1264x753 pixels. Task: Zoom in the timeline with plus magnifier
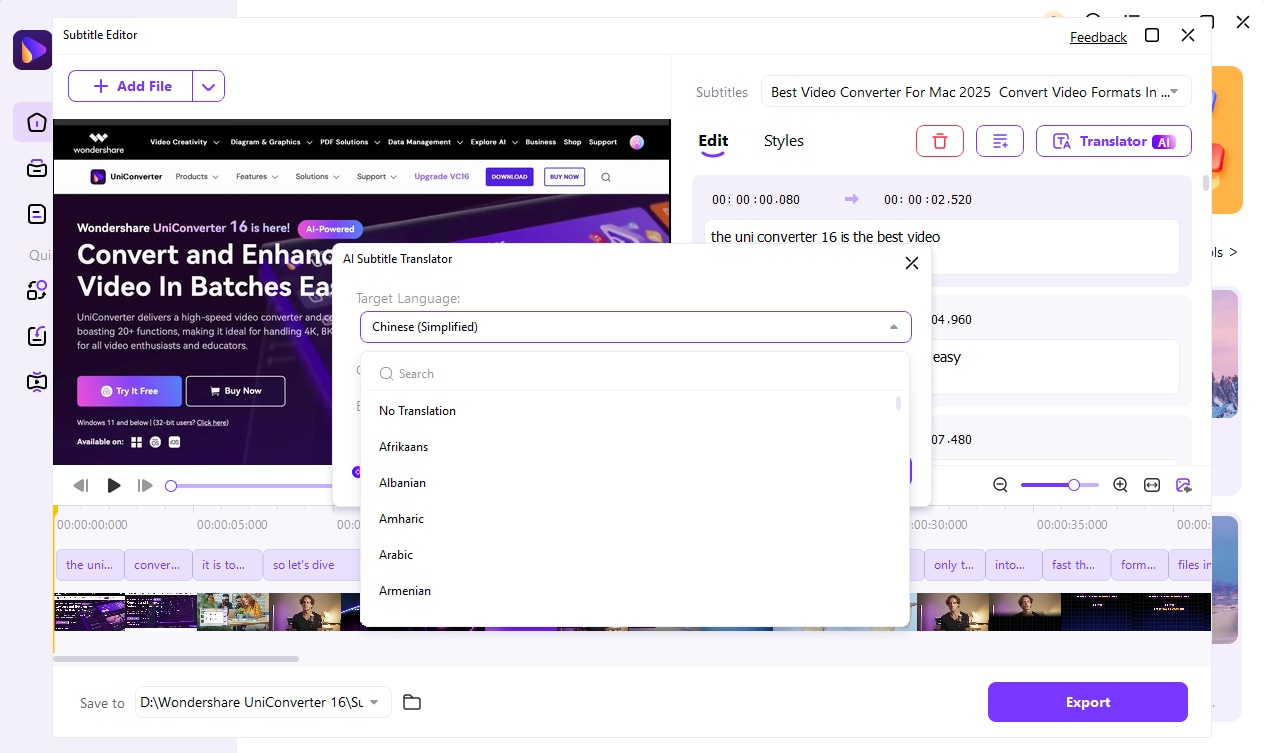tap(1120, 485)
